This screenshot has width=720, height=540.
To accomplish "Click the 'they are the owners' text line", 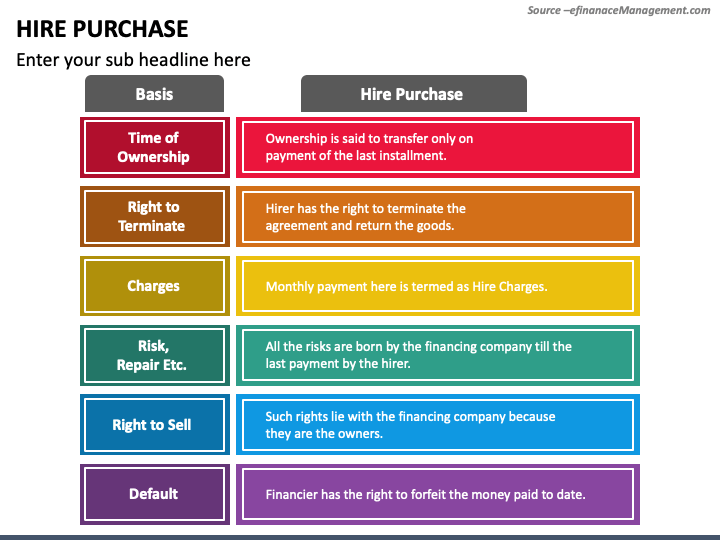I will click(324, 433).
